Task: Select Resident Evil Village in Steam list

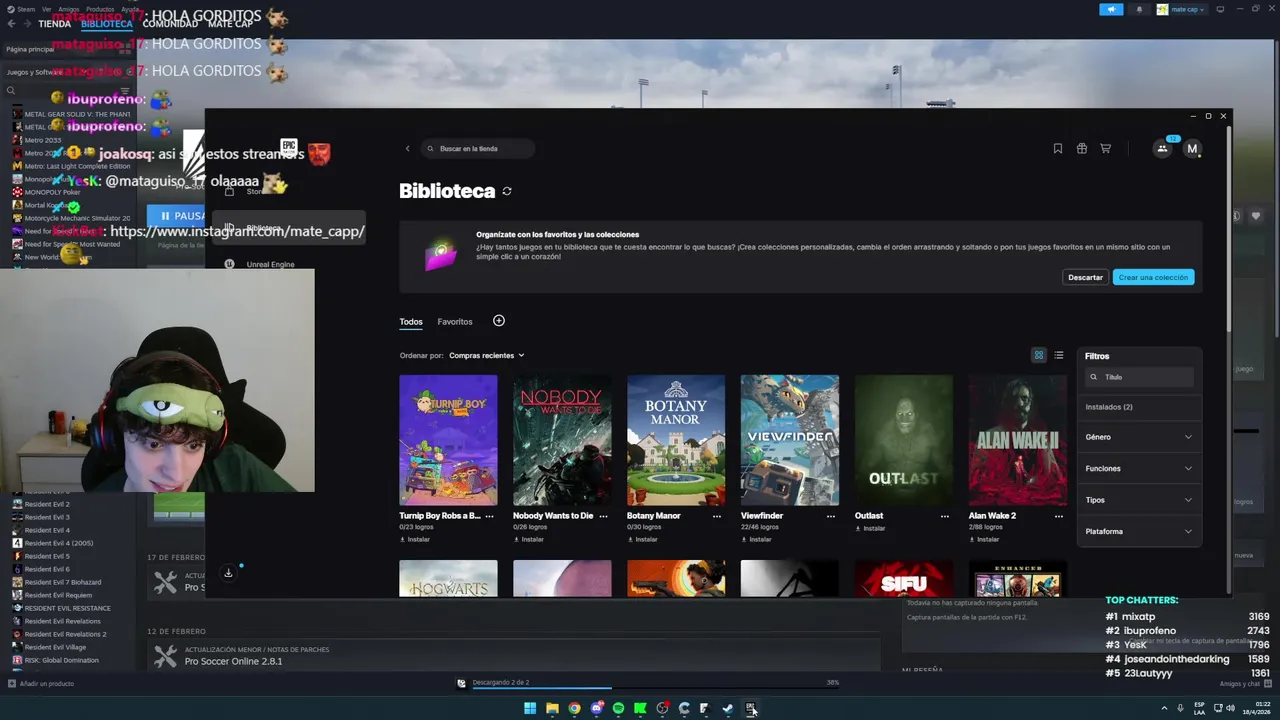Action: click(55, 647)
